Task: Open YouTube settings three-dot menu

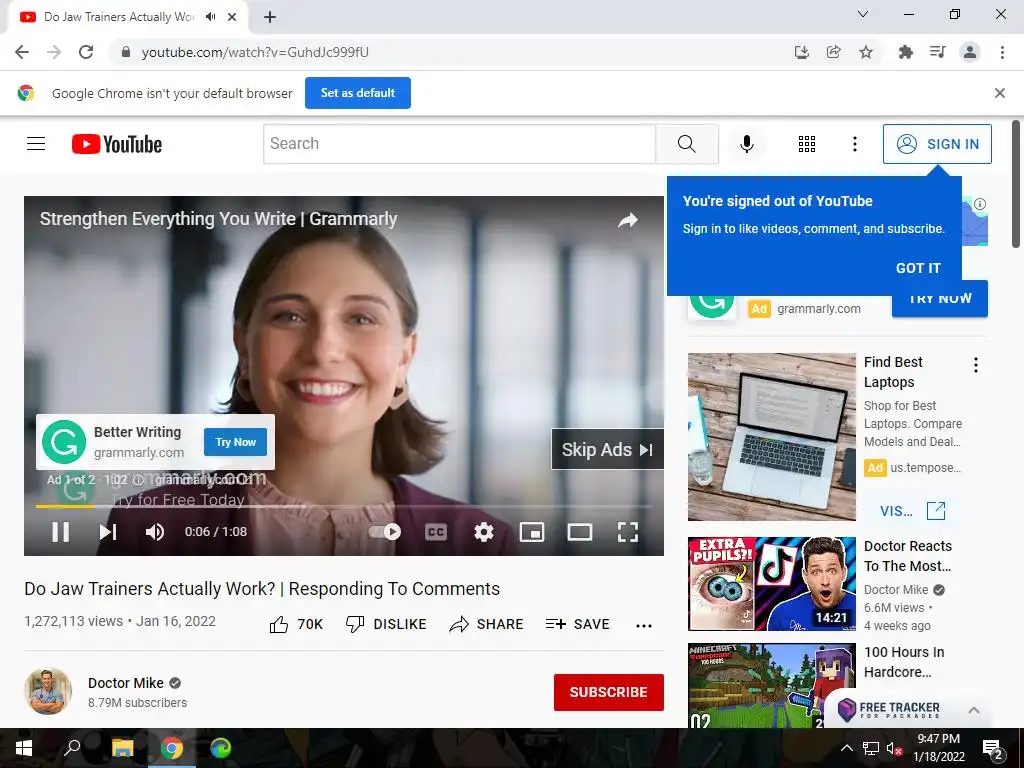Action: (854, 144)
